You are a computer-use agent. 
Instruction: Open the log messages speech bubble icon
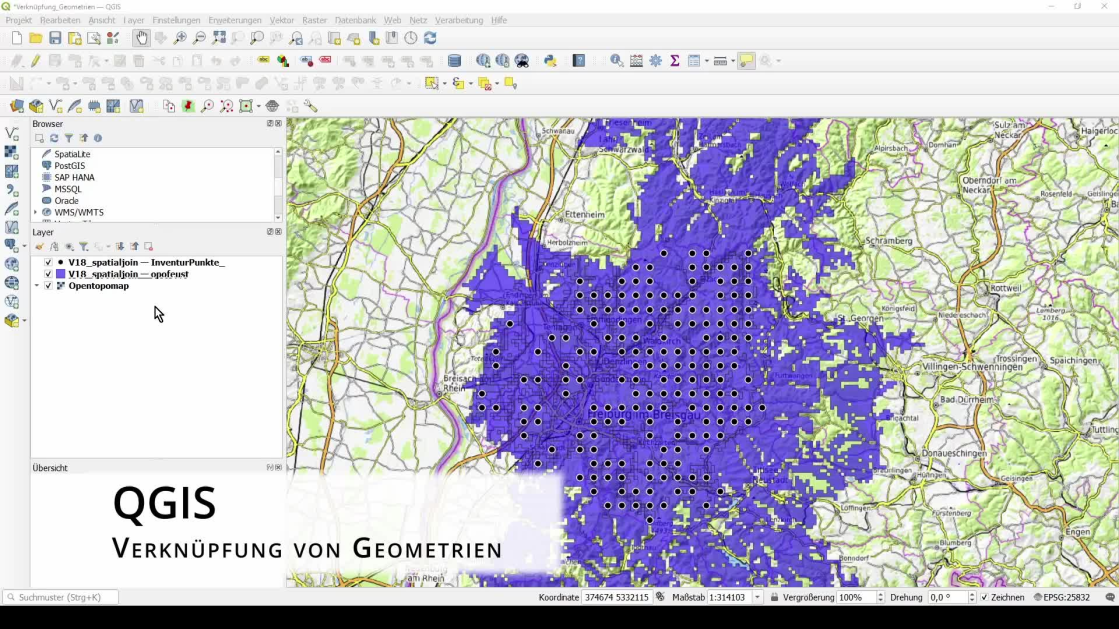coord(1109,597)
